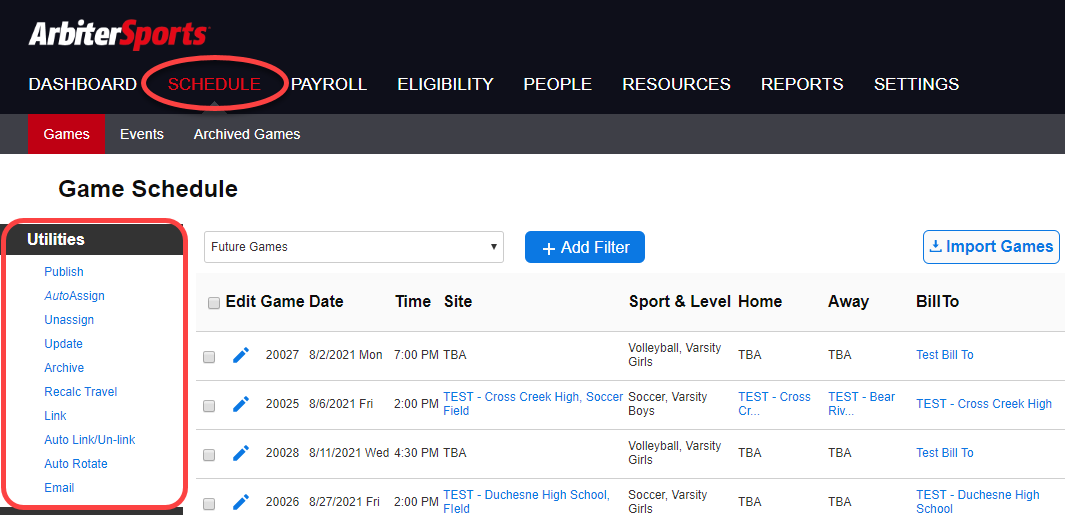Open bill-to TEST - Cross Creek High
The image size is (1065, 515).
click(x=984, y=404)
